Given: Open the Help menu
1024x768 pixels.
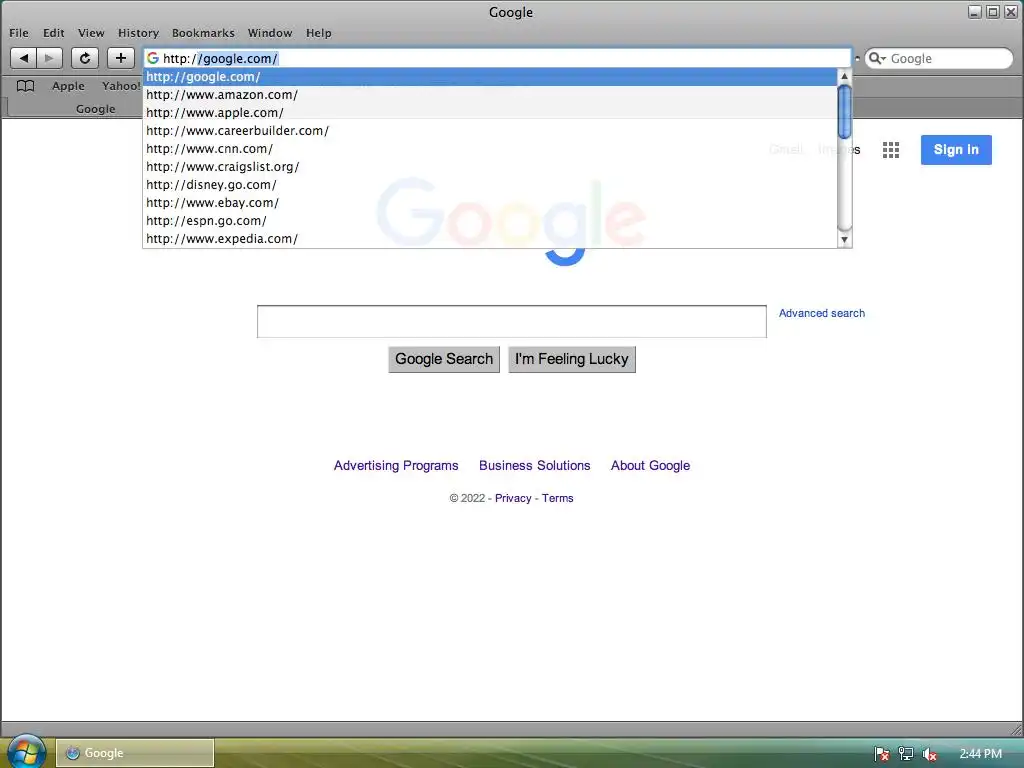Looking at the screenshot, I should [319, 33].
